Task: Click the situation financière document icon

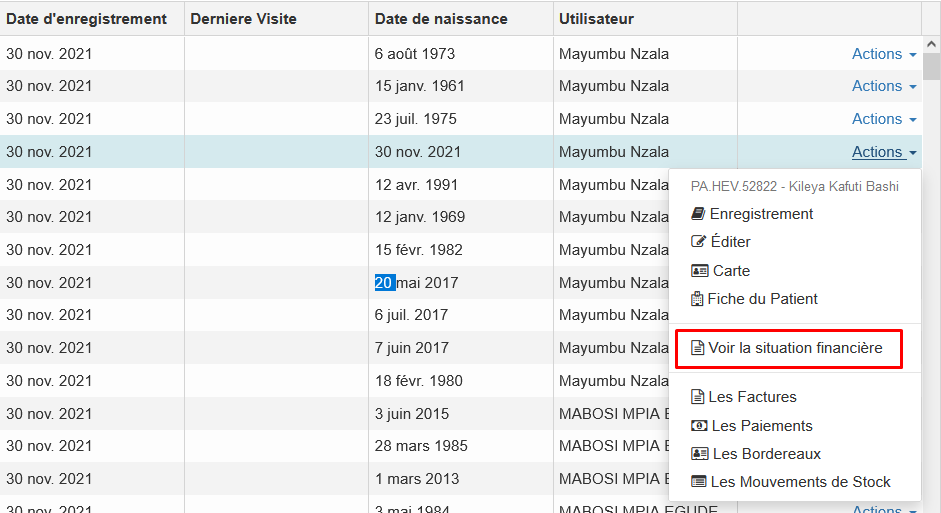Action: [697, 348]
